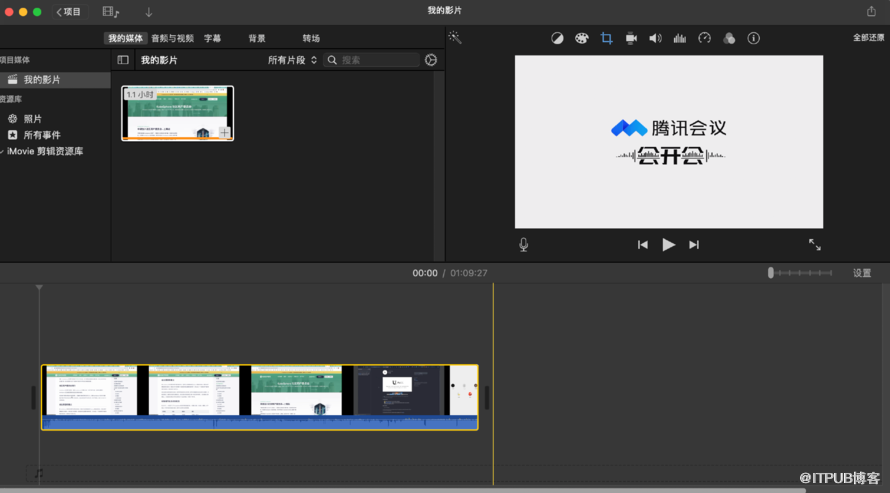Toggle the library sidebar visibility
The image size is (890, 493).
tap(123, 60)
